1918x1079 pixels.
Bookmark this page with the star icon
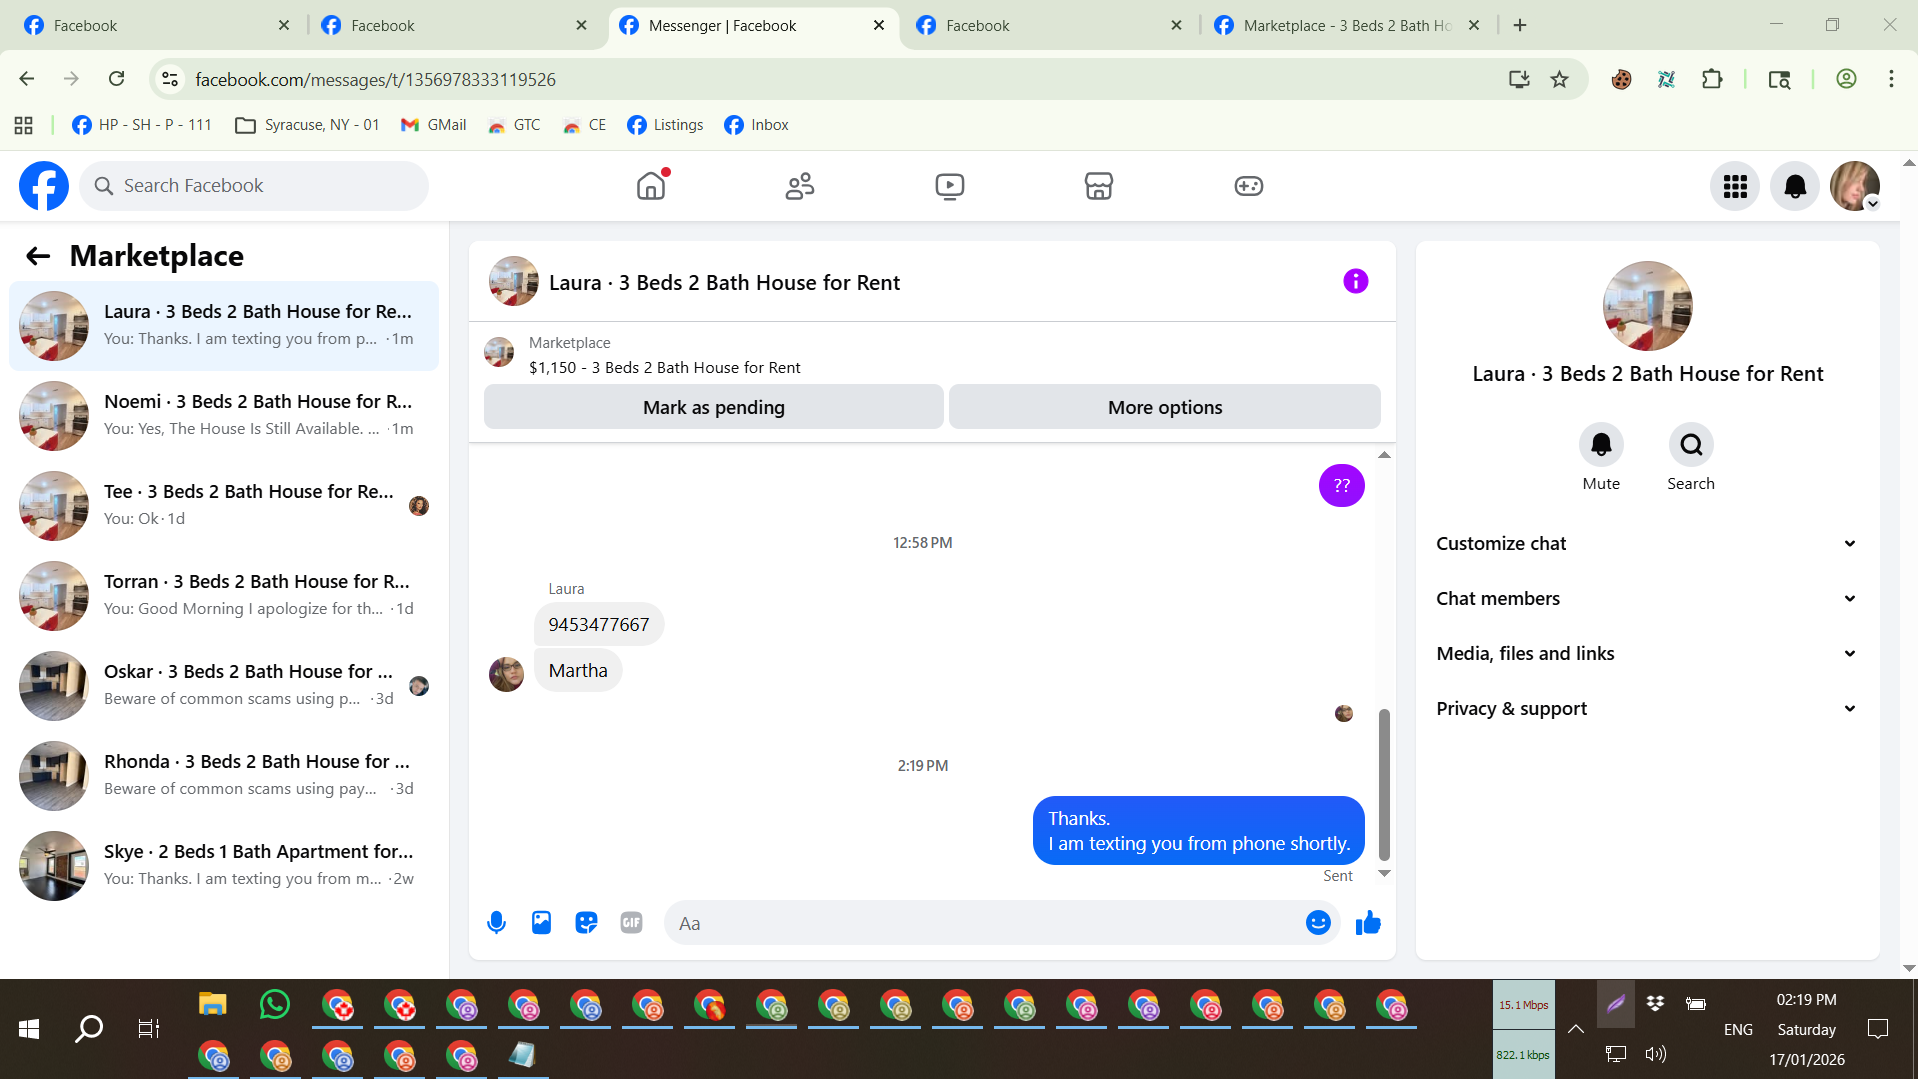coord(1559,79)
